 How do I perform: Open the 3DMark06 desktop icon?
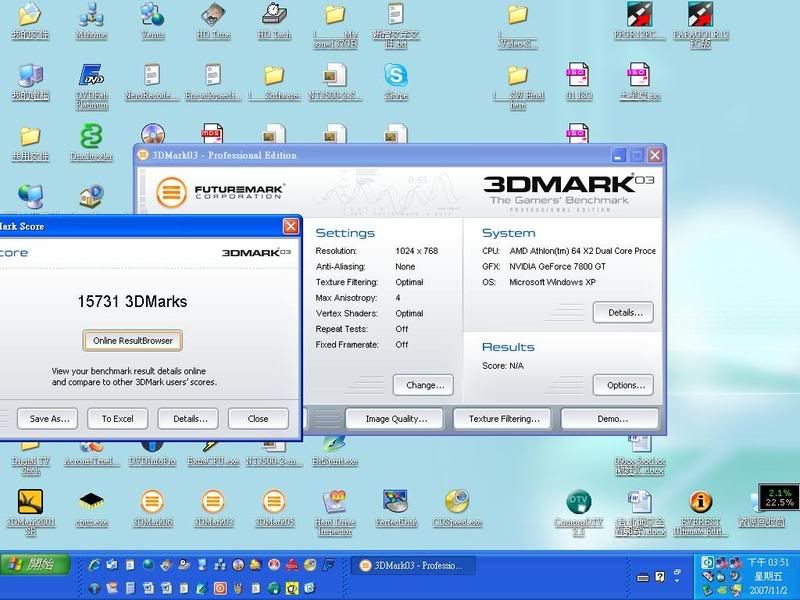pyautogui.click(x=153, y=509)
